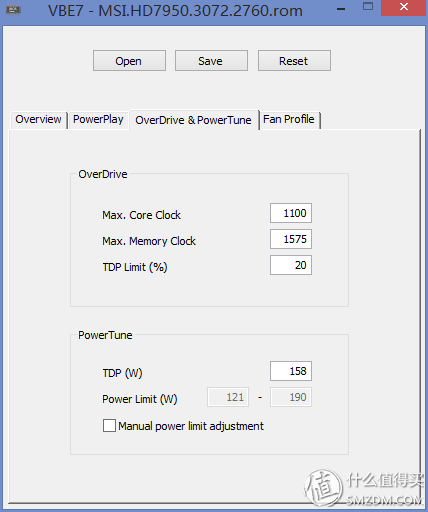Save the modified ROM with Save button
Image resolution: width=428 pixels, height=512 pixels.
click(211, 61)
